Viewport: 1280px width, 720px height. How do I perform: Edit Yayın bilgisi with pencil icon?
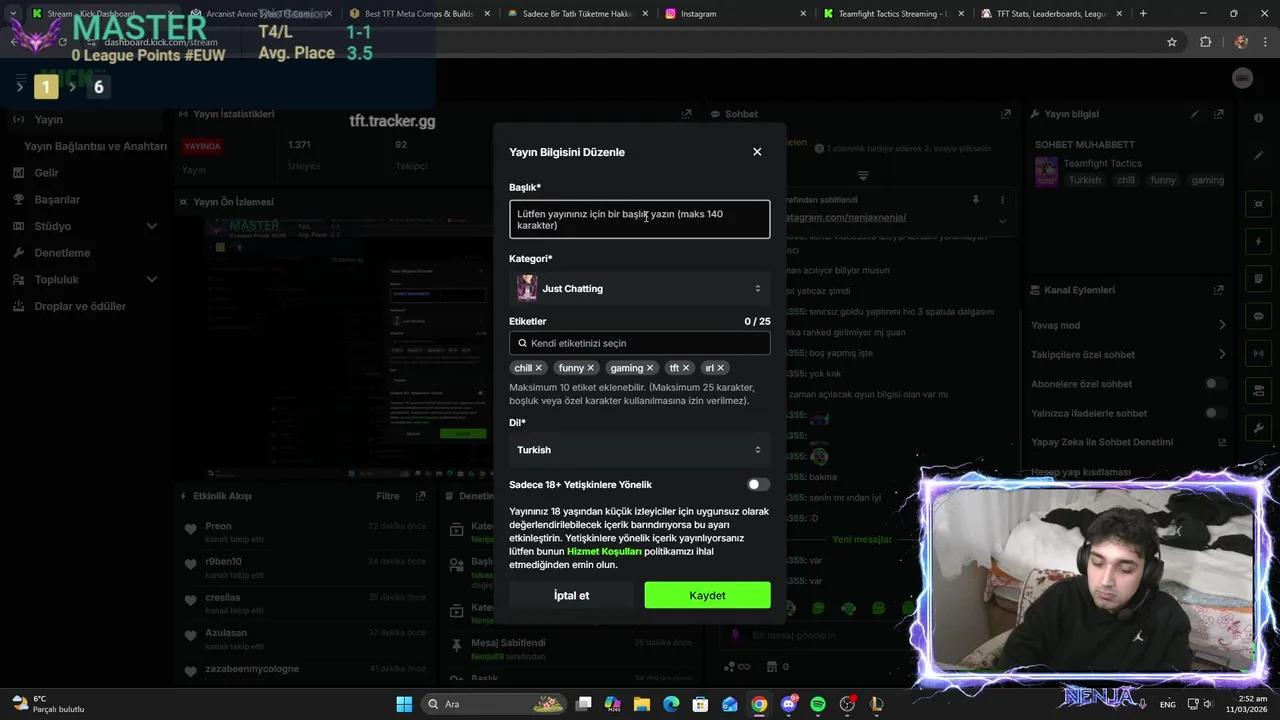1194,114
